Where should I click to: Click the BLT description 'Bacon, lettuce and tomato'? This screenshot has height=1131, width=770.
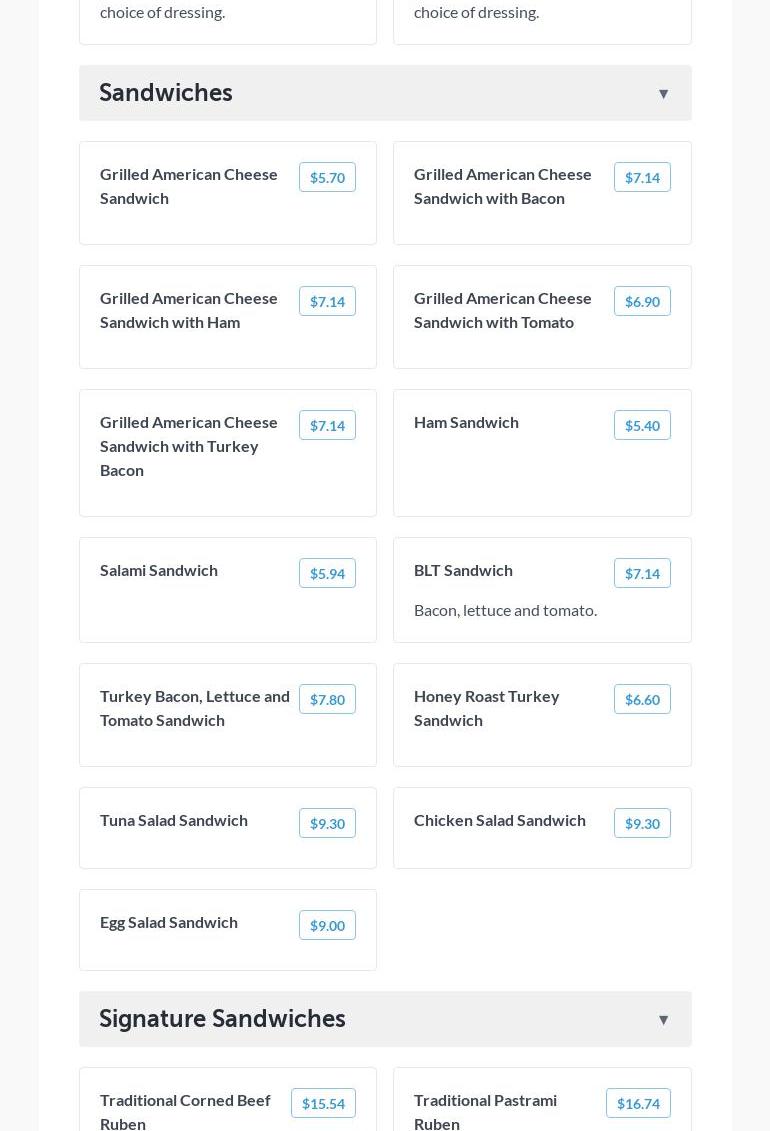(x=505, y=611)
